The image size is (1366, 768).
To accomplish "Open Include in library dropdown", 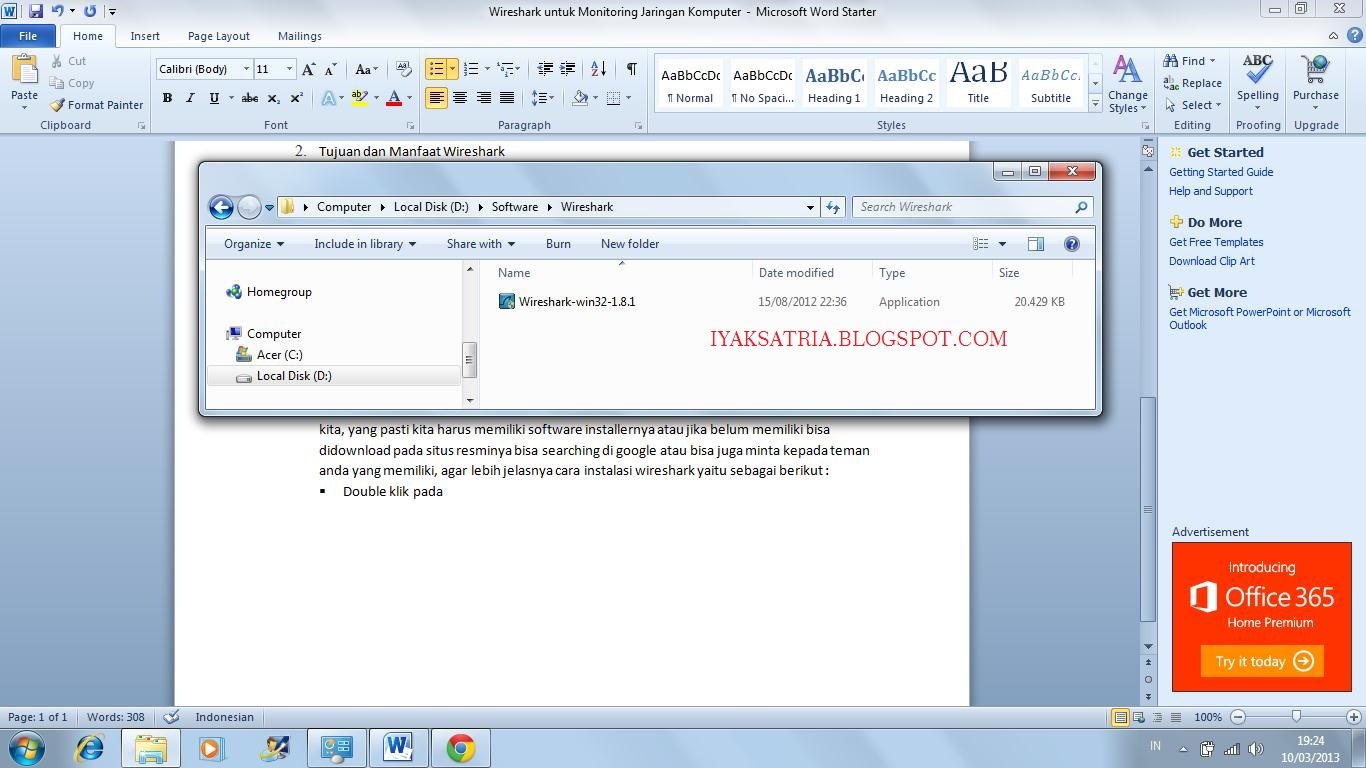I will pyautogui.click(x=365, y=244).
